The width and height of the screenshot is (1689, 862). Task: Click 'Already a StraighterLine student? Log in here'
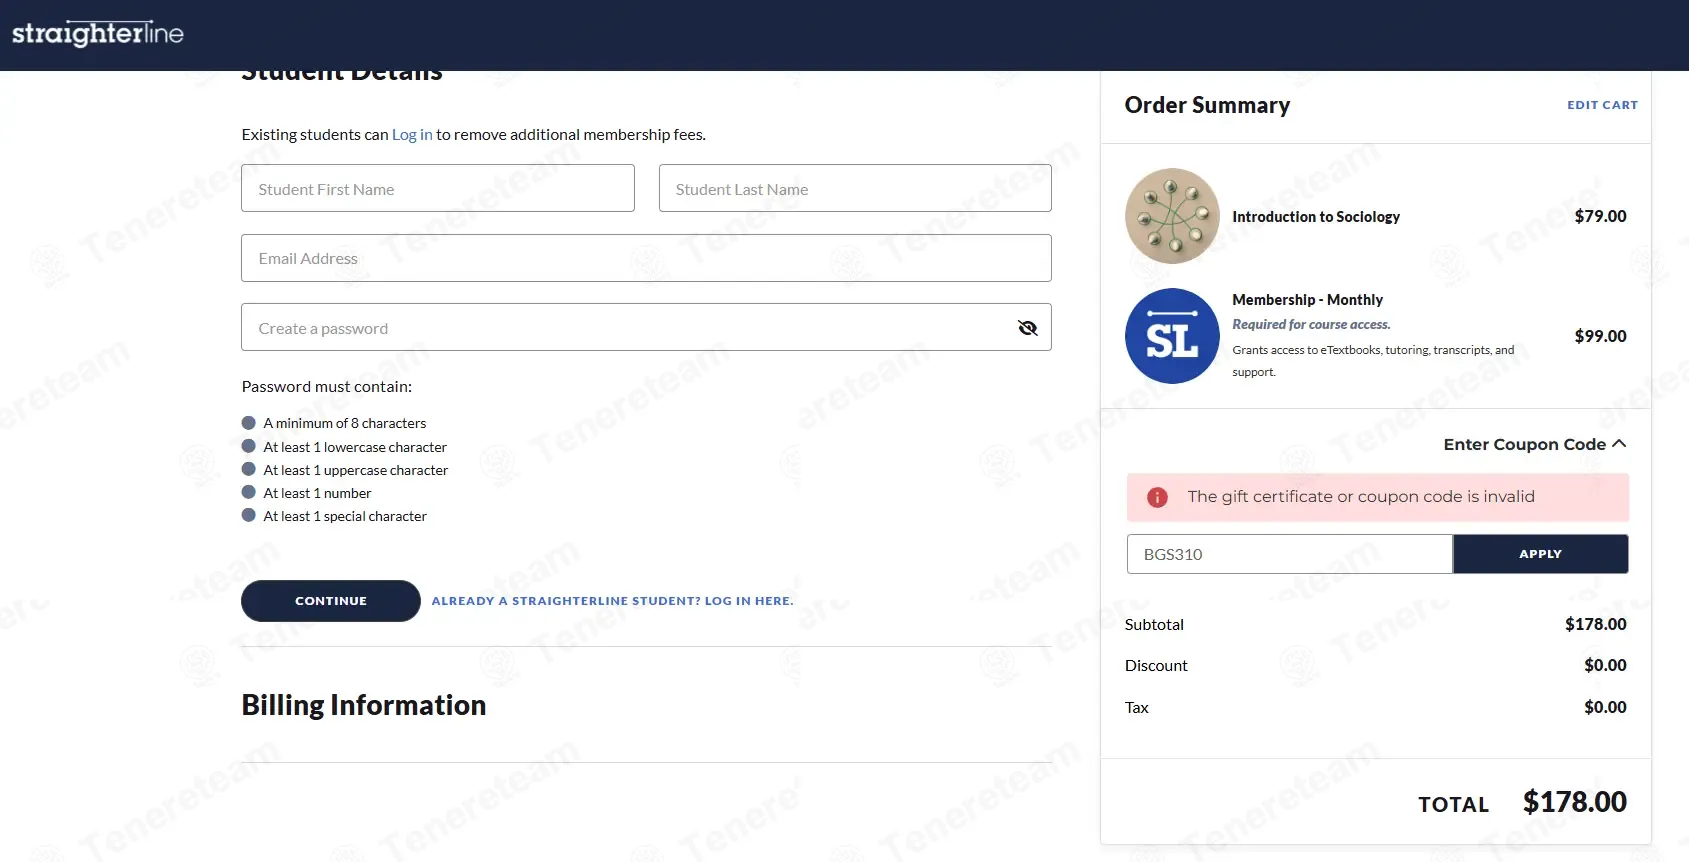click(612, 601)
